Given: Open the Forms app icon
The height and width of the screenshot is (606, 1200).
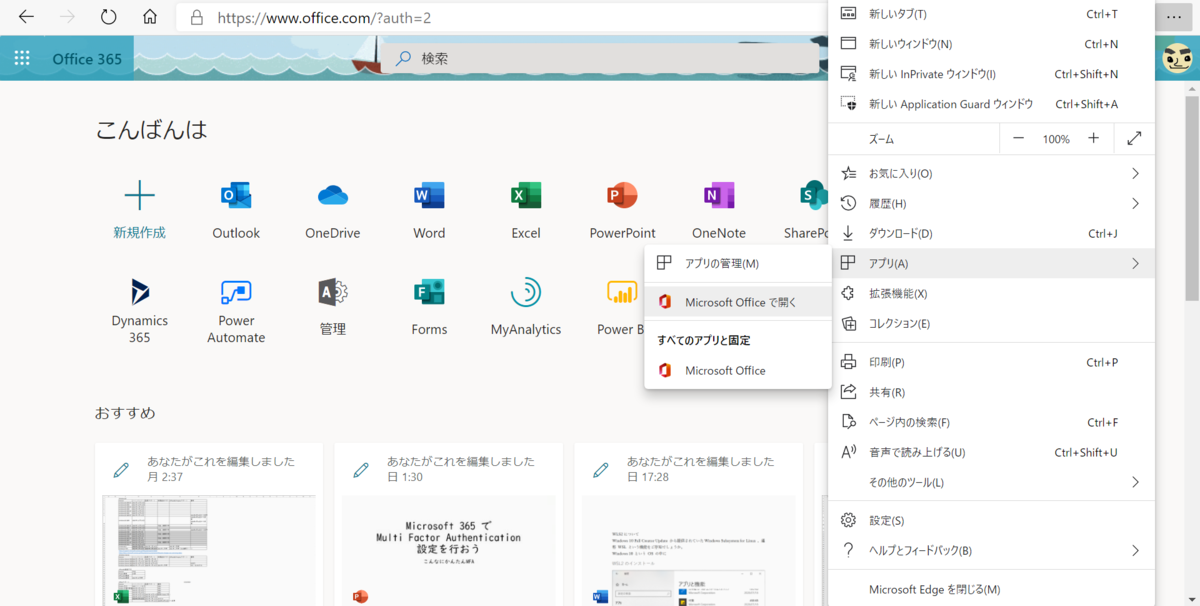Looking at the screenshot, I should [x=429, y=292].
